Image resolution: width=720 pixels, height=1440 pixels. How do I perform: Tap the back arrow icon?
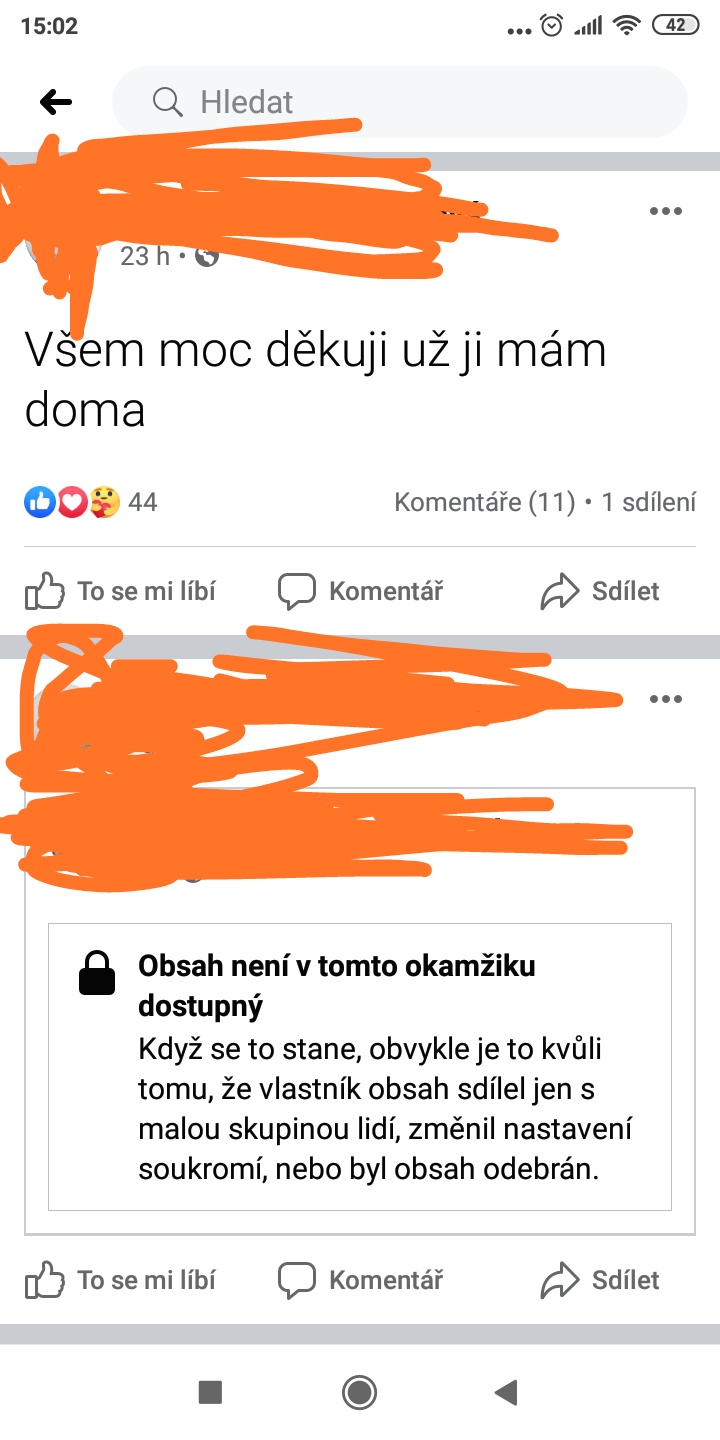pos(56,101)
